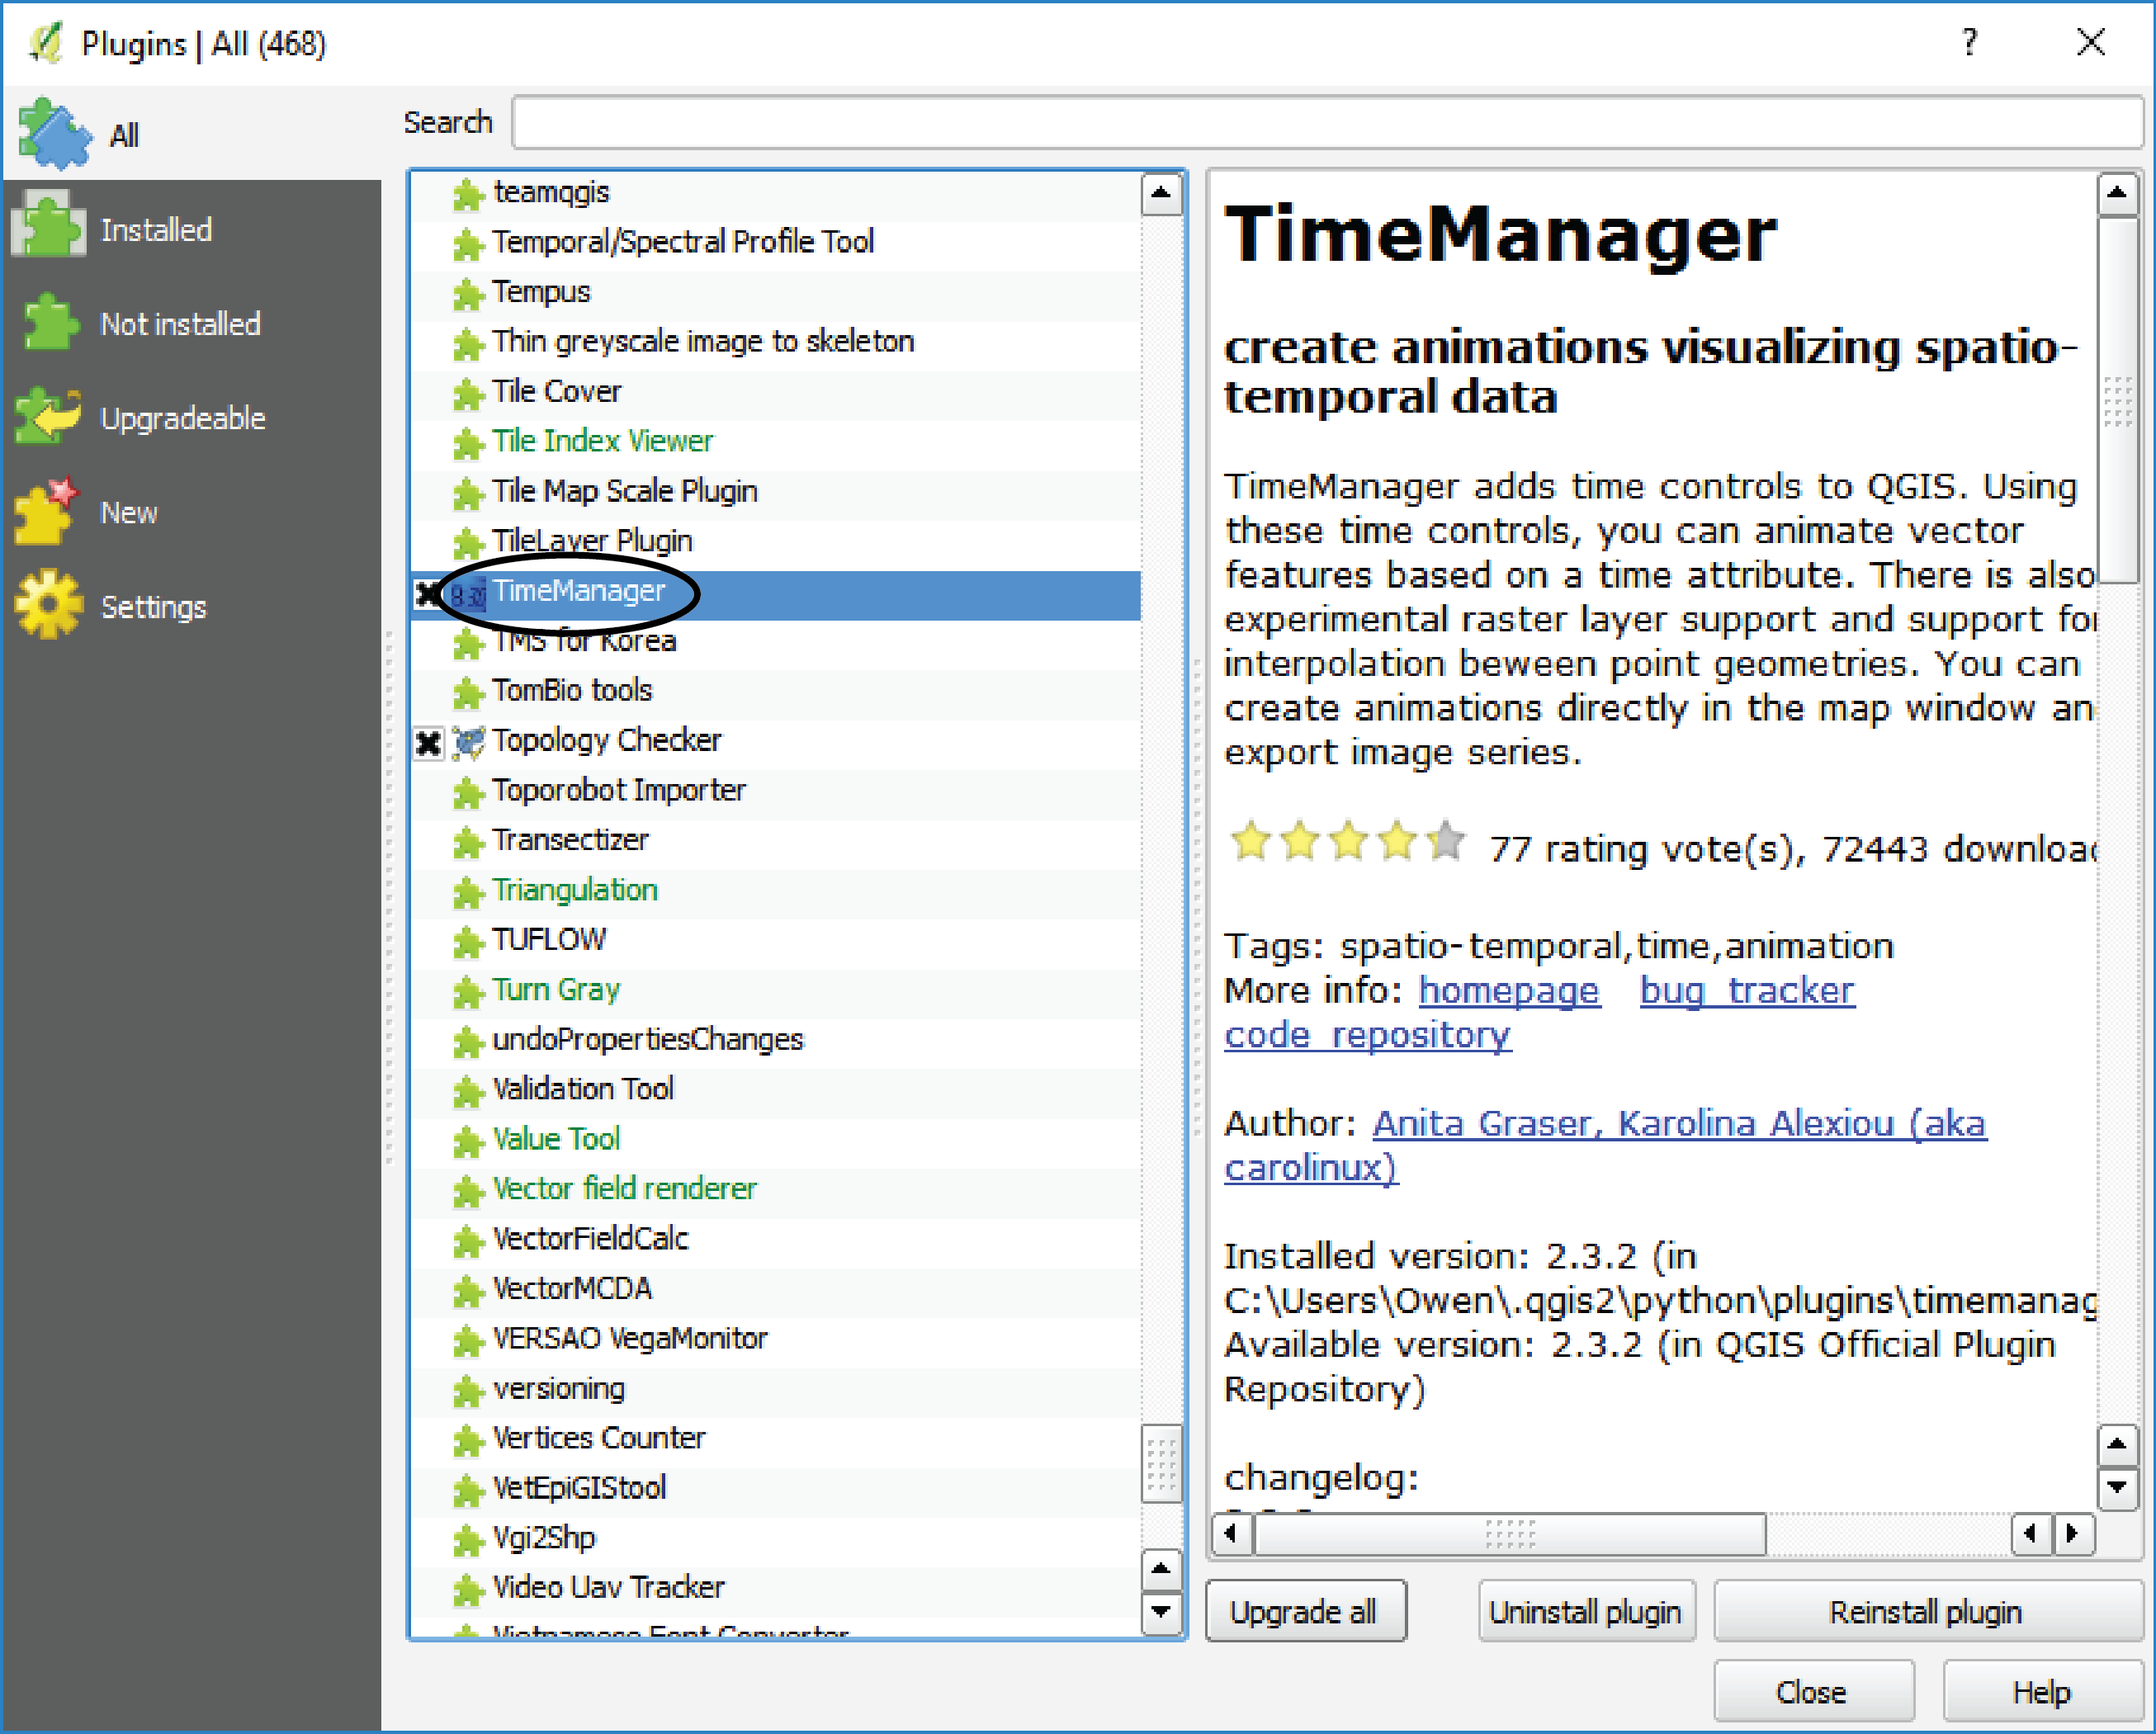Click the Triangulation plugin icon
The image size is (2156, 1734).
coord(467,892)
